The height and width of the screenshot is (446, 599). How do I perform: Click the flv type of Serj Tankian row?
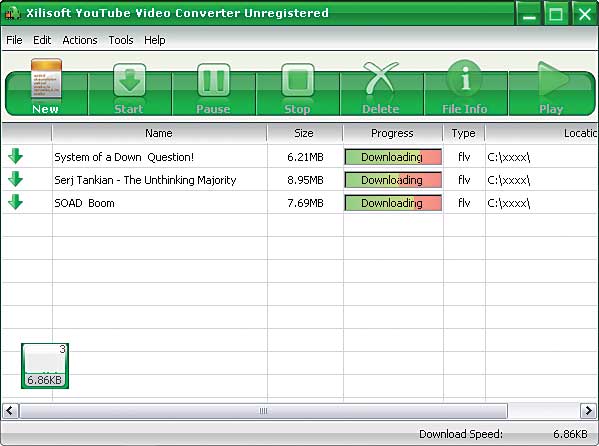point(464,180)
